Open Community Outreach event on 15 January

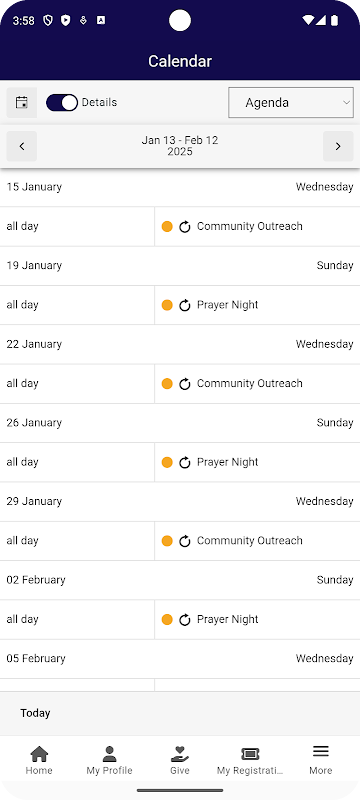(250, 227)
